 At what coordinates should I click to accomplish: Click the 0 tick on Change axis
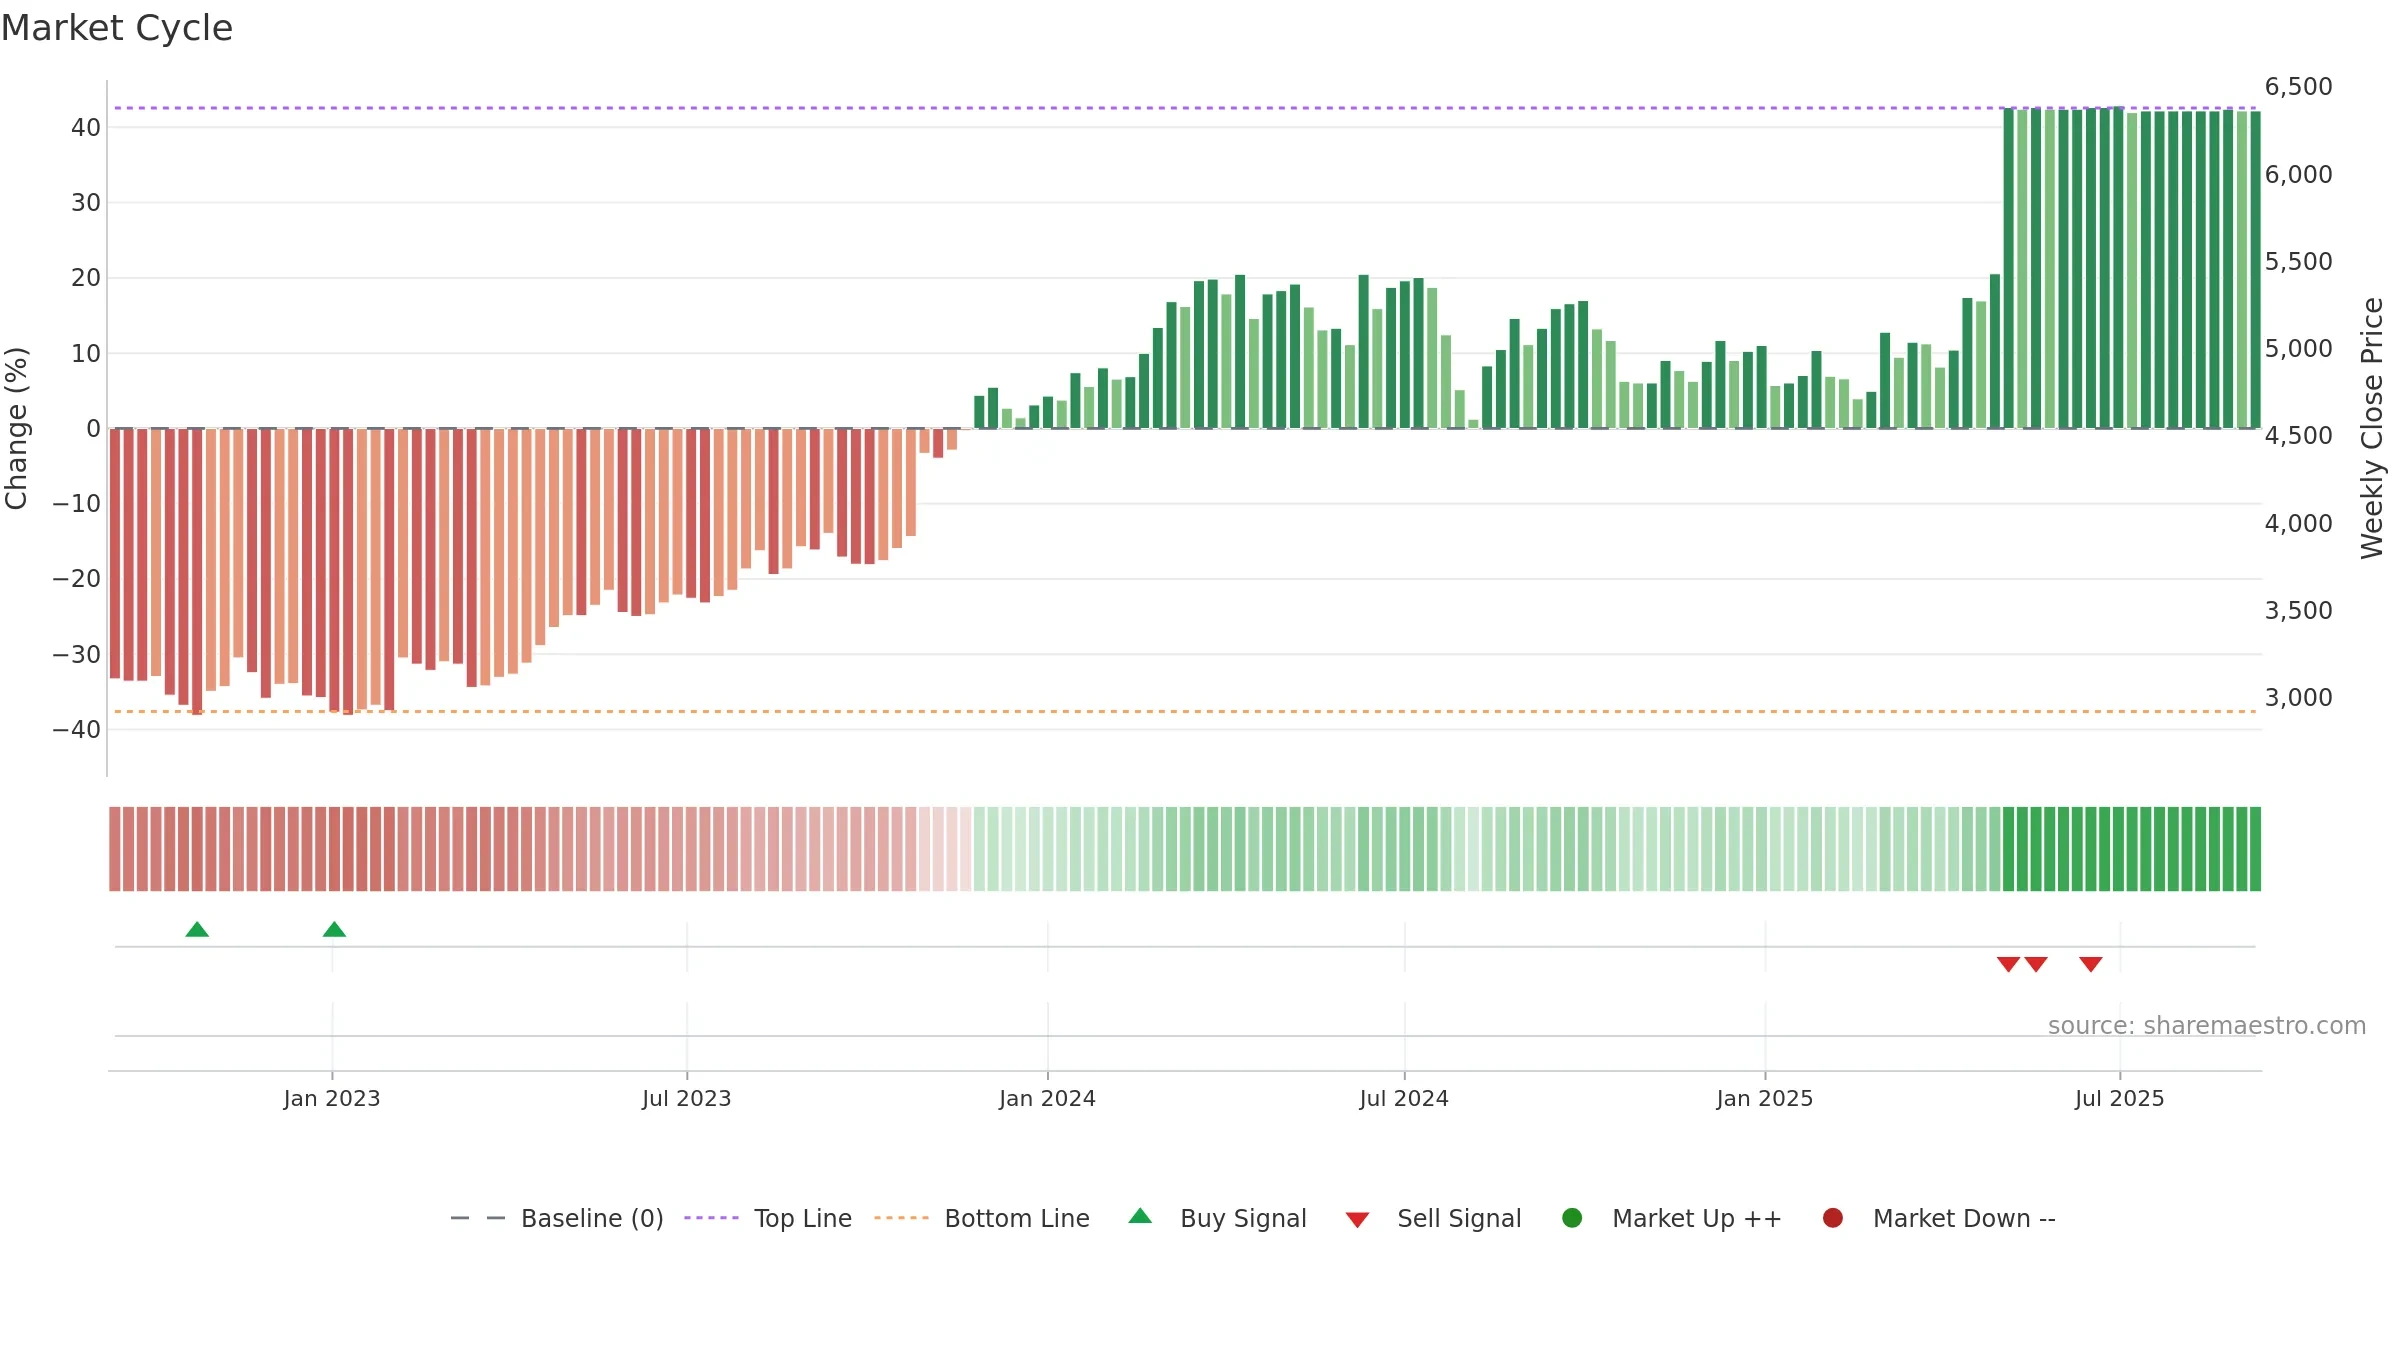point(94,428)
